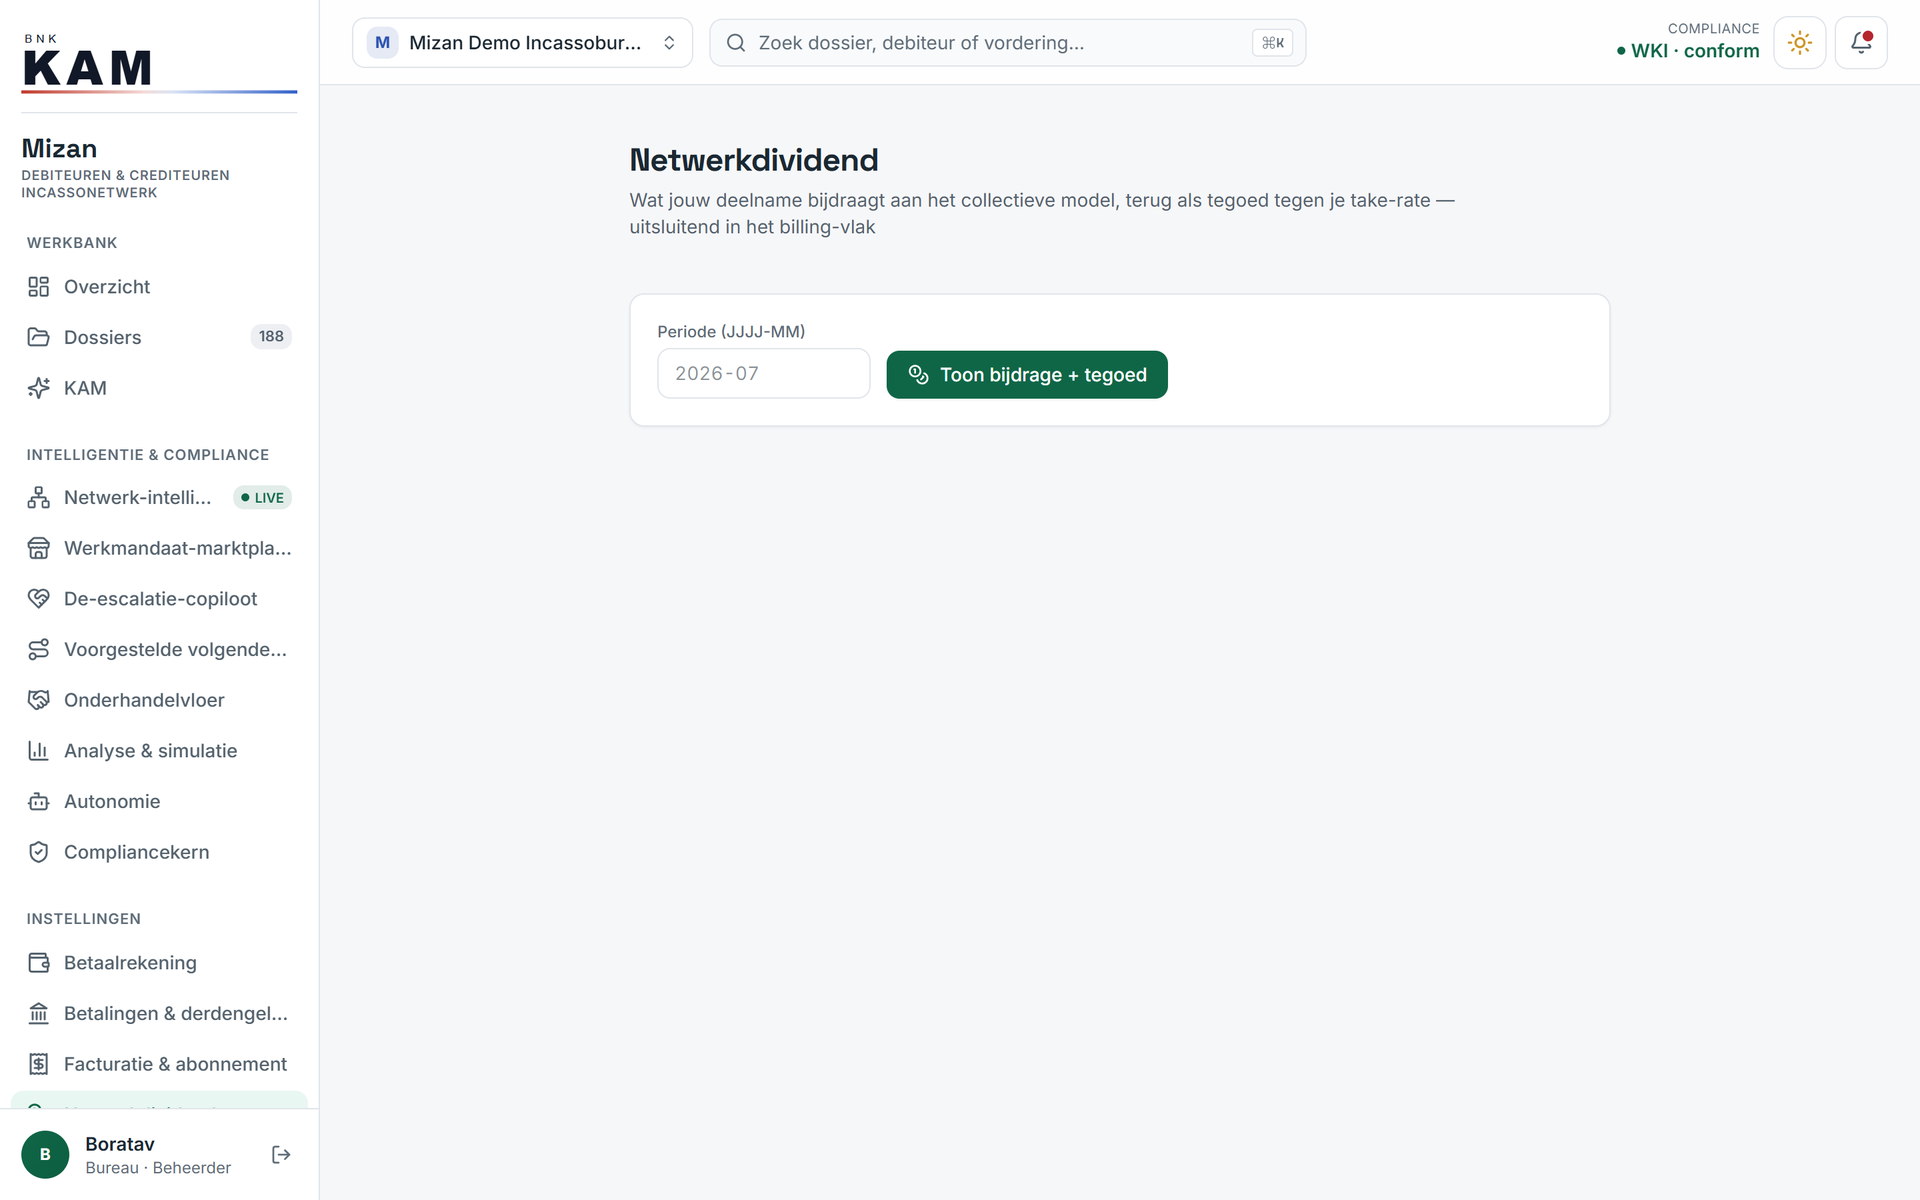
Task: Expand the Mizan Demo Incassobureau selector
Action: [x=522, y=43]
